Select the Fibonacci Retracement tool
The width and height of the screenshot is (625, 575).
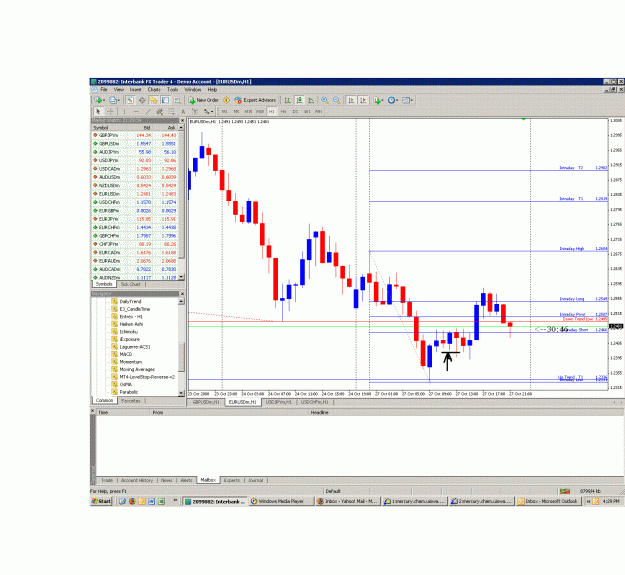(x=171, y=112)
